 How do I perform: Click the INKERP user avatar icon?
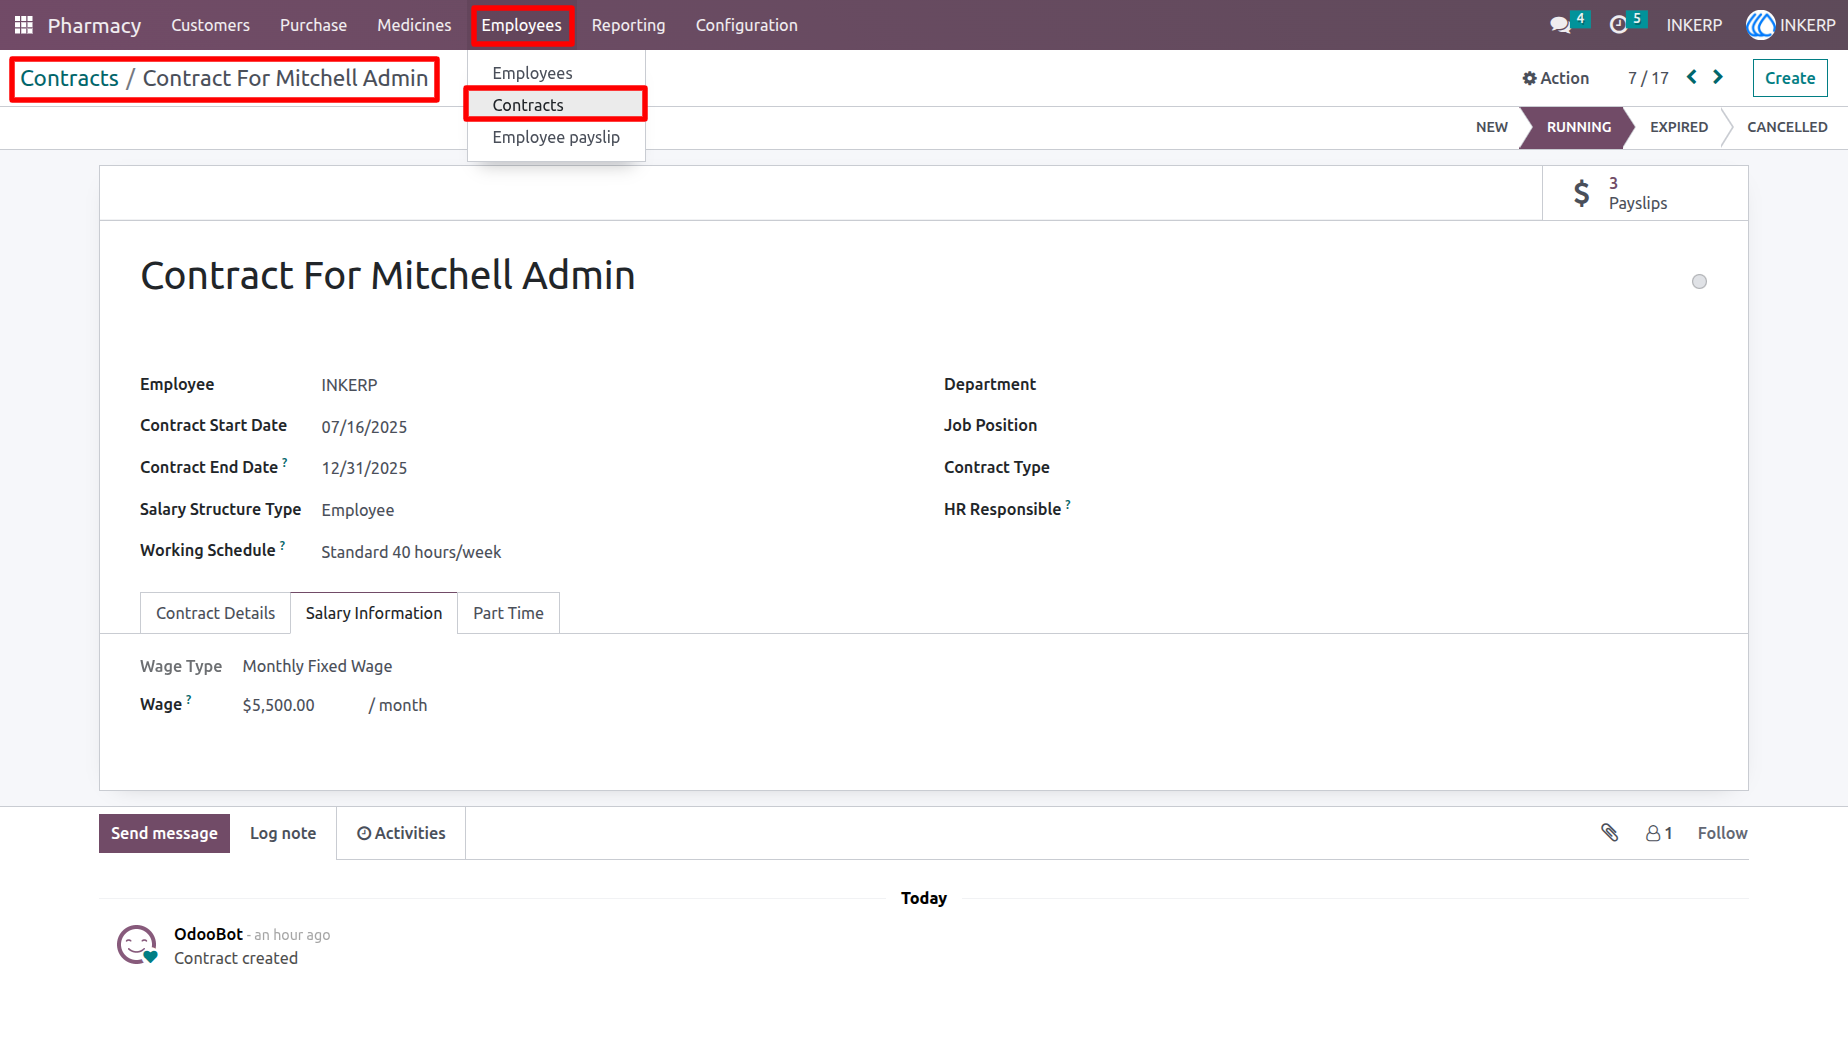pyautogui.click(x=1760, y=25)
